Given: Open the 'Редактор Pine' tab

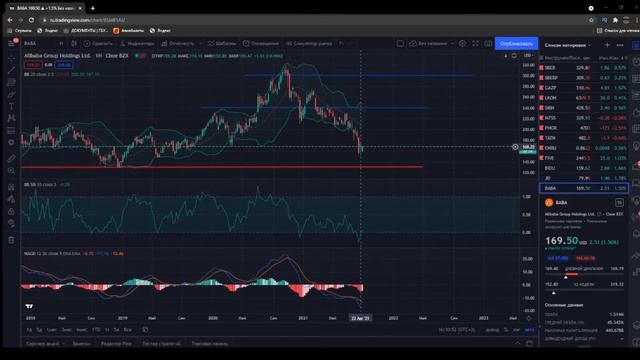Looking at the screenshot, I should pyautogui.click(x=116, y=344).
